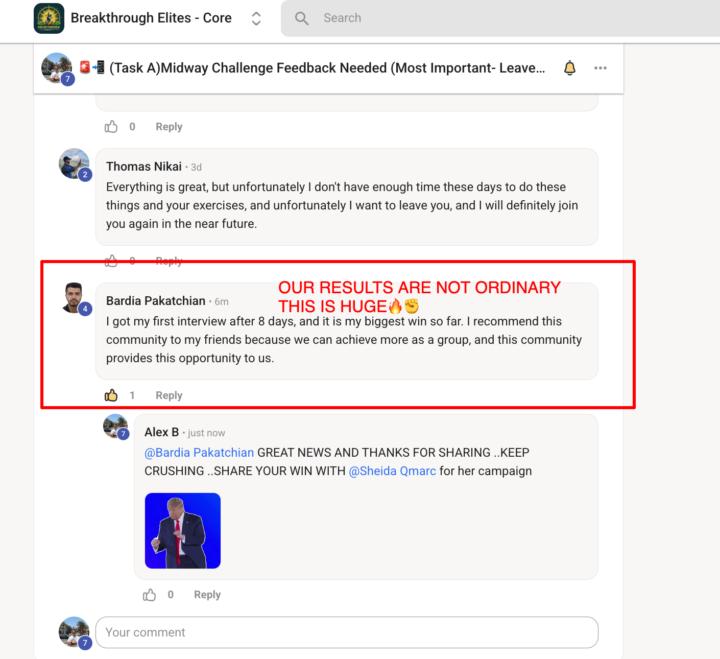Image resolution: width=720 pixels, height=659 pixels.
Task: Open the three-dot post options menu
Action: coord(600,68)
